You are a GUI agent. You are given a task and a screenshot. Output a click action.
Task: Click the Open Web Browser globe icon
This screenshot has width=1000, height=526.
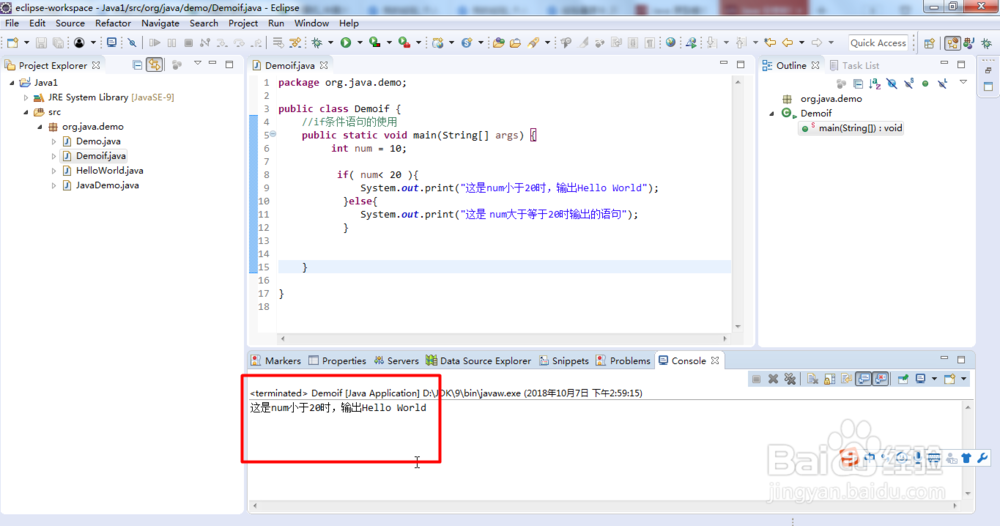(670, 43)
